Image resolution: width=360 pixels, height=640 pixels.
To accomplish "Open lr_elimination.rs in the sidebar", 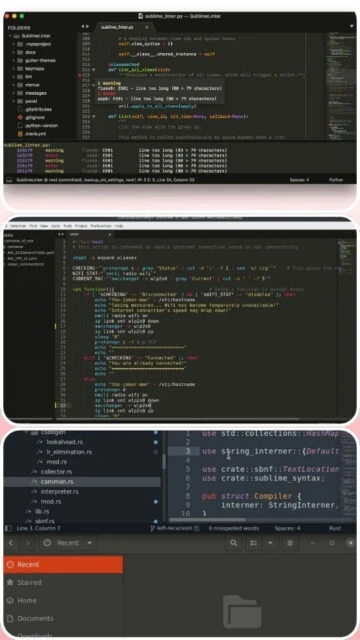I will [x=69, y=452].
